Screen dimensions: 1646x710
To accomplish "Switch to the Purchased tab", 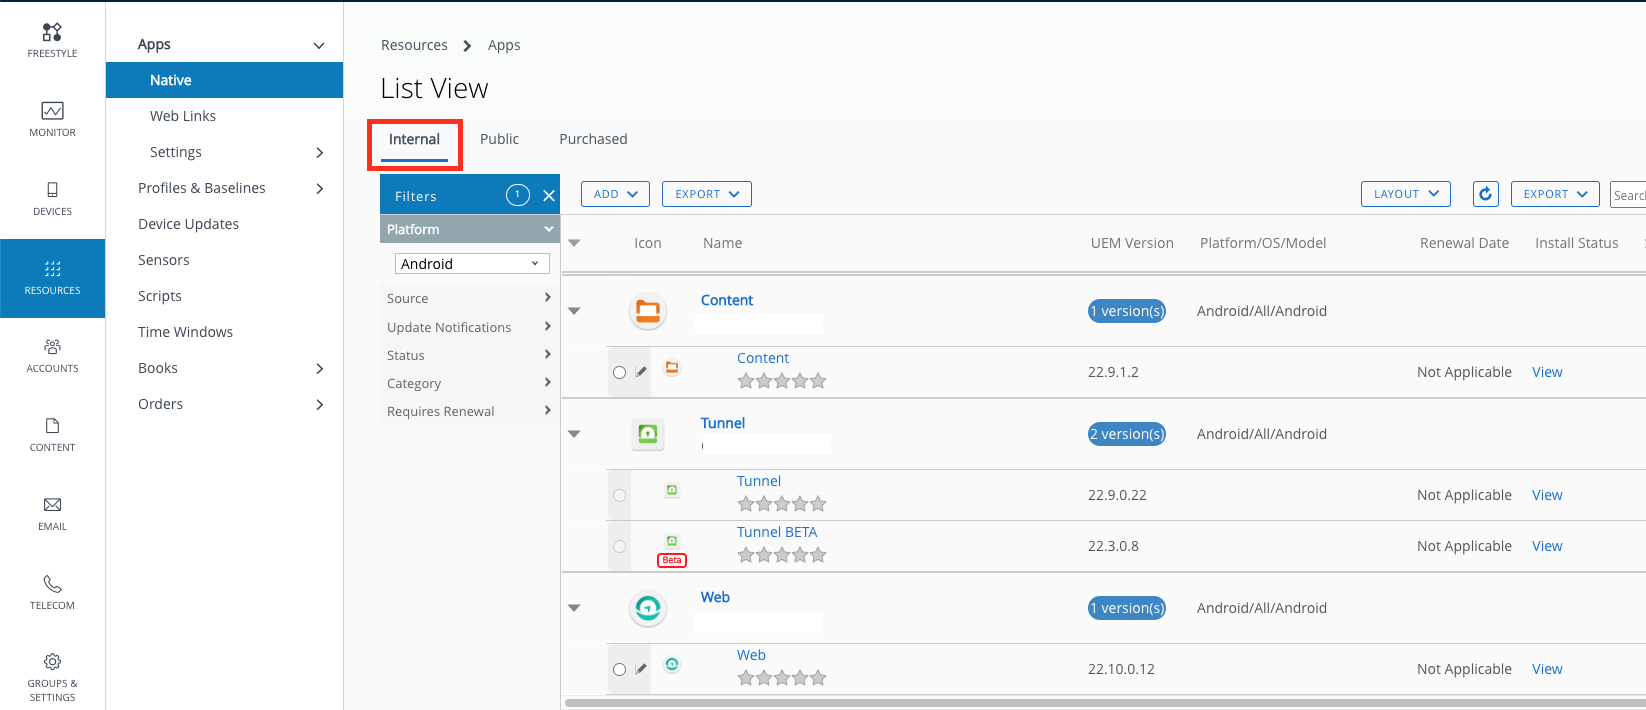I will click(593, 139).
